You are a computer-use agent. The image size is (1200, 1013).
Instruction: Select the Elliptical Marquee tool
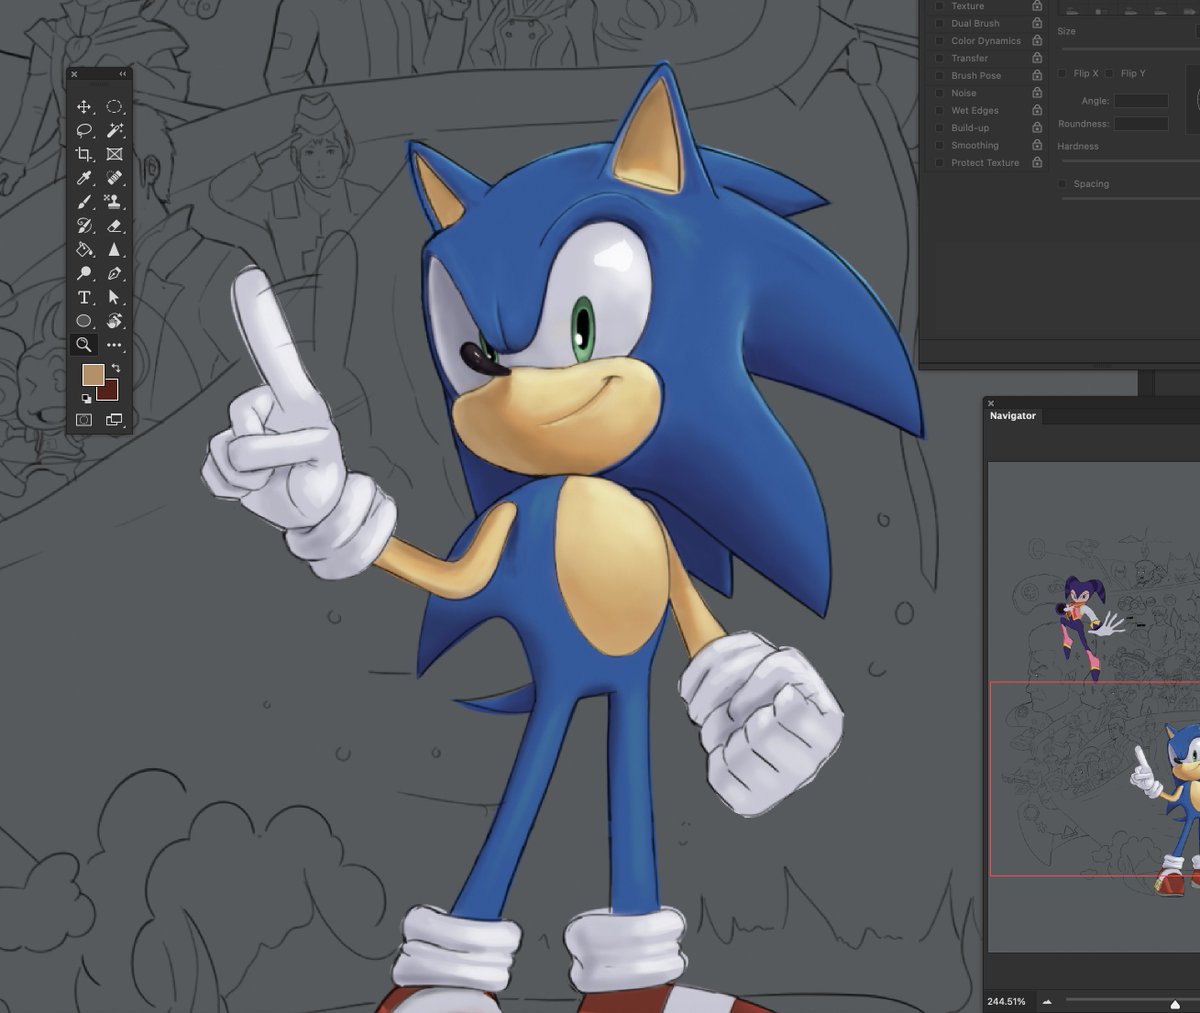click(114, 106)
